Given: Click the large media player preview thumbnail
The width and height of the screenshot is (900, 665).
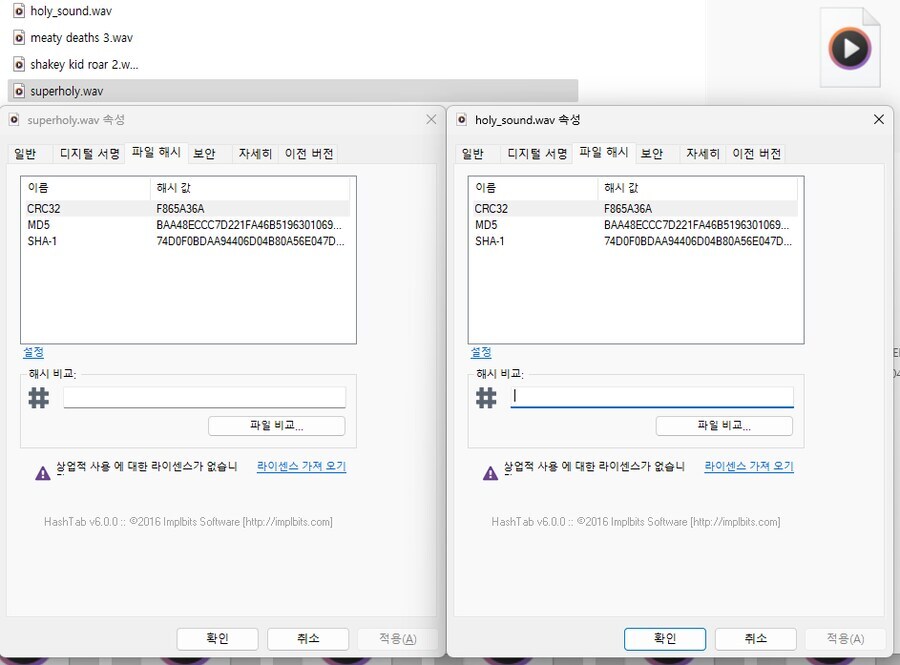Looking at the screenshot, I should coord(849,48).
